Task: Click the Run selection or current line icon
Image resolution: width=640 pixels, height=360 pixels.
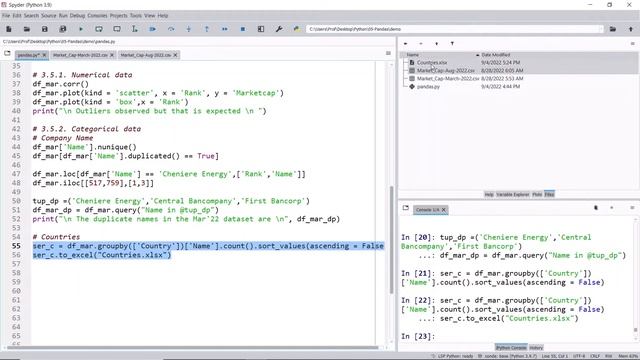Action: pyautogui.click(x=135, y=29)
